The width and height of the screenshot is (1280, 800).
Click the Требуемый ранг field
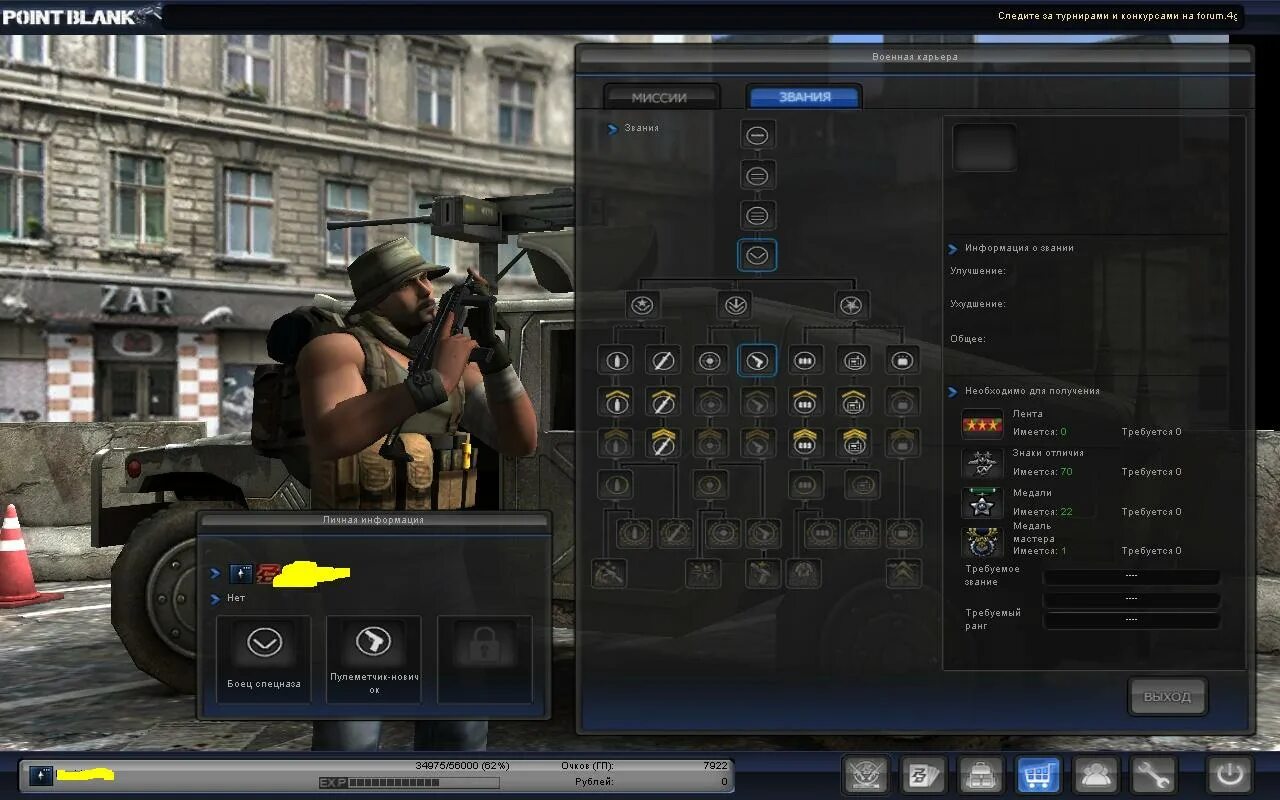1131,620
